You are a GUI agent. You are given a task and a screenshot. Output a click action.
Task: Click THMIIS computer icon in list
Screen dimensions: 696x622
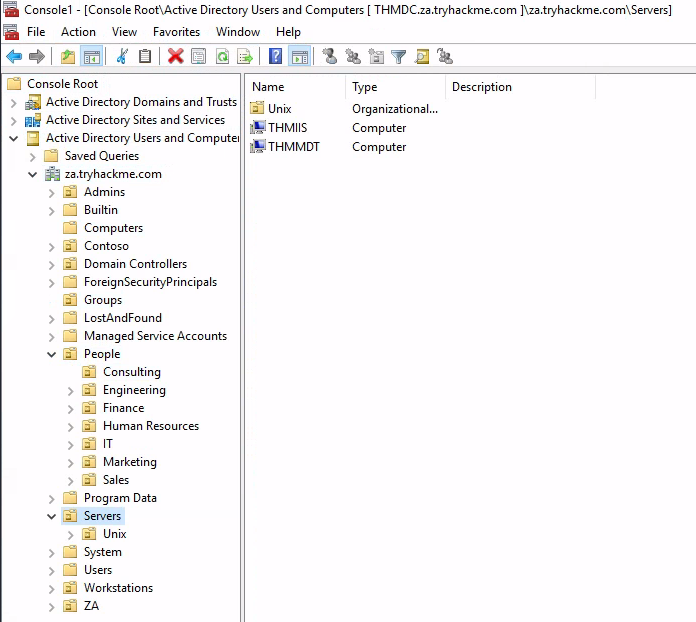click(x=257, y=127)
